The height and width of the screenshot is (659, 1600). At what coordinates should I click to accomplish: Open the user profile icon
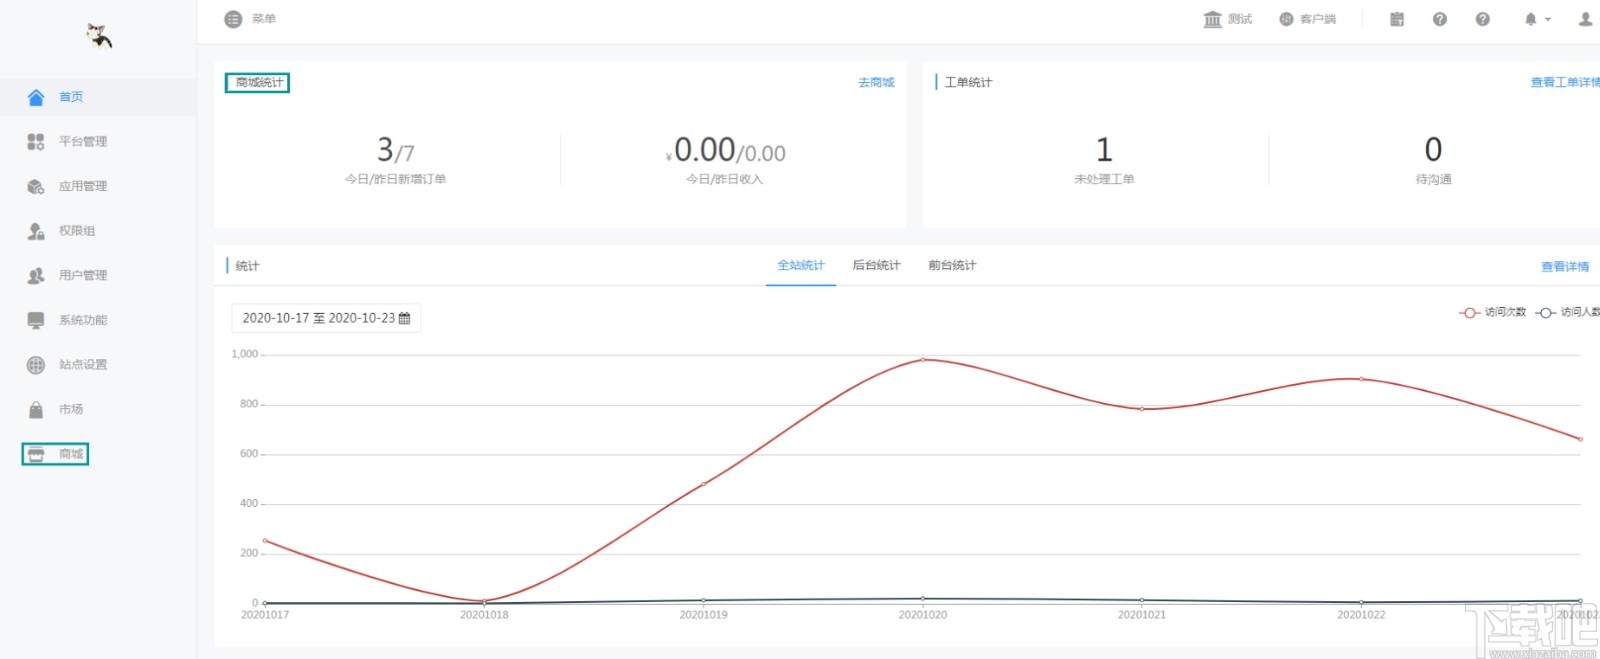click(x=1585, y=19)
